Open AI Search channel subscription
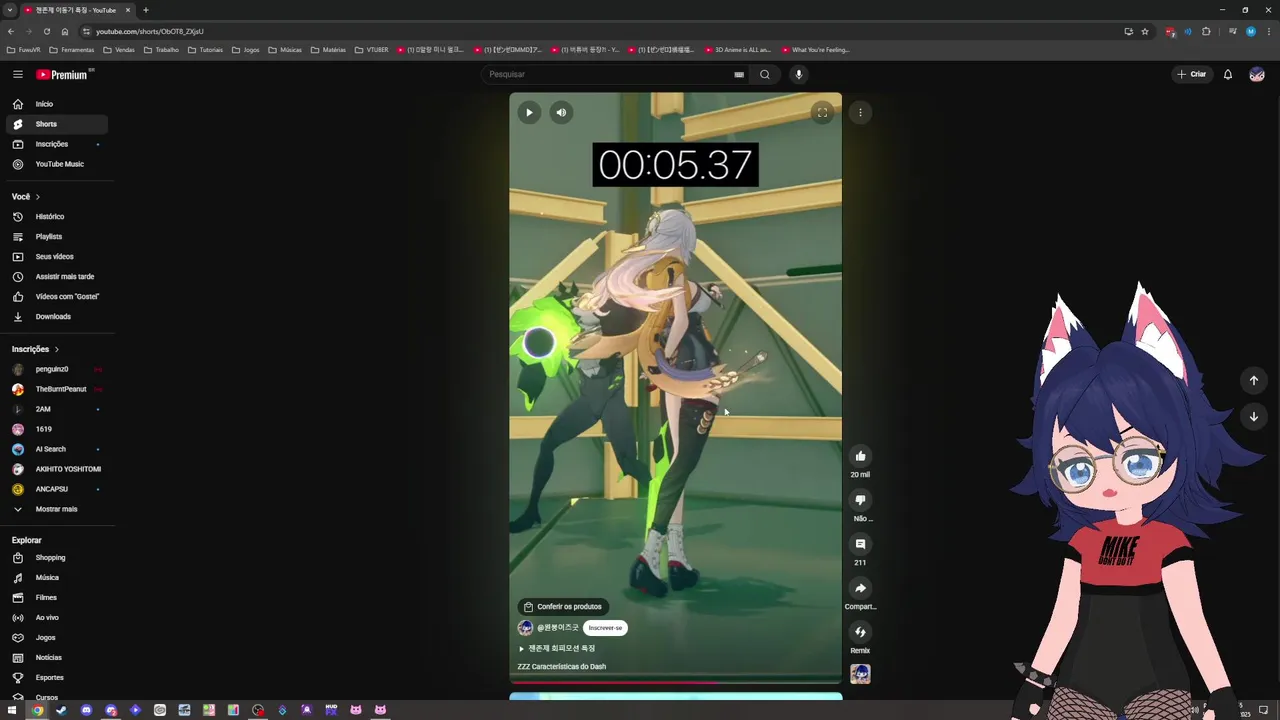The image size is (1280, 720). (x=57, y=449)
